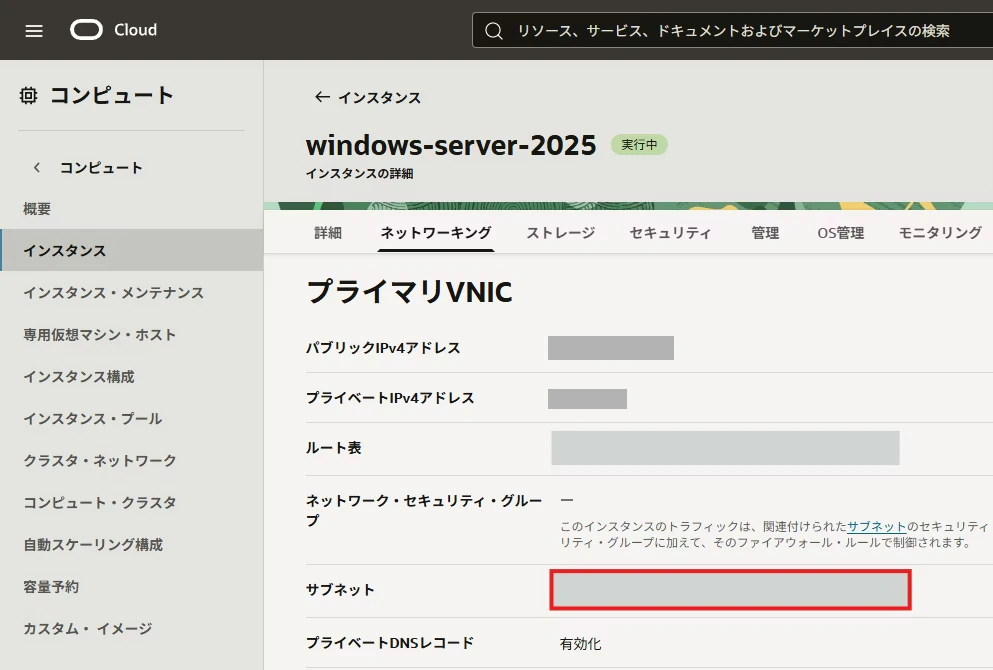
Task: Open コンピュート・クラスタ in sidebar
Action: [99, 503]
